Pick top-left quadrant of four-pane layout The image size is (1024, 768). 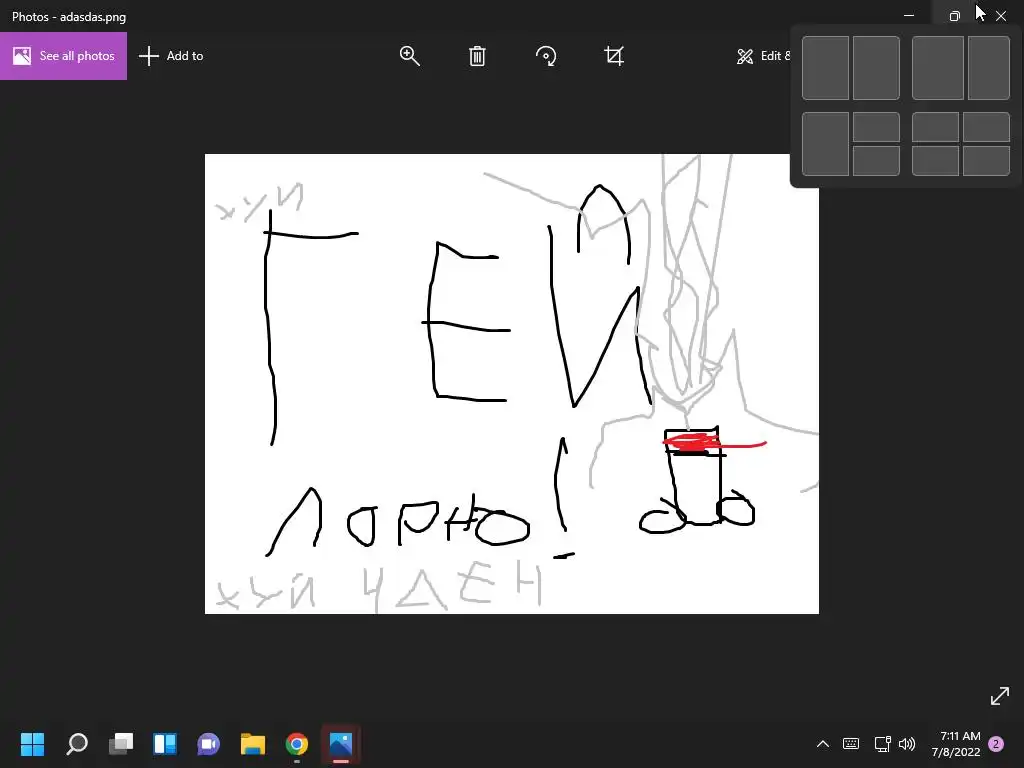[935, 127]
